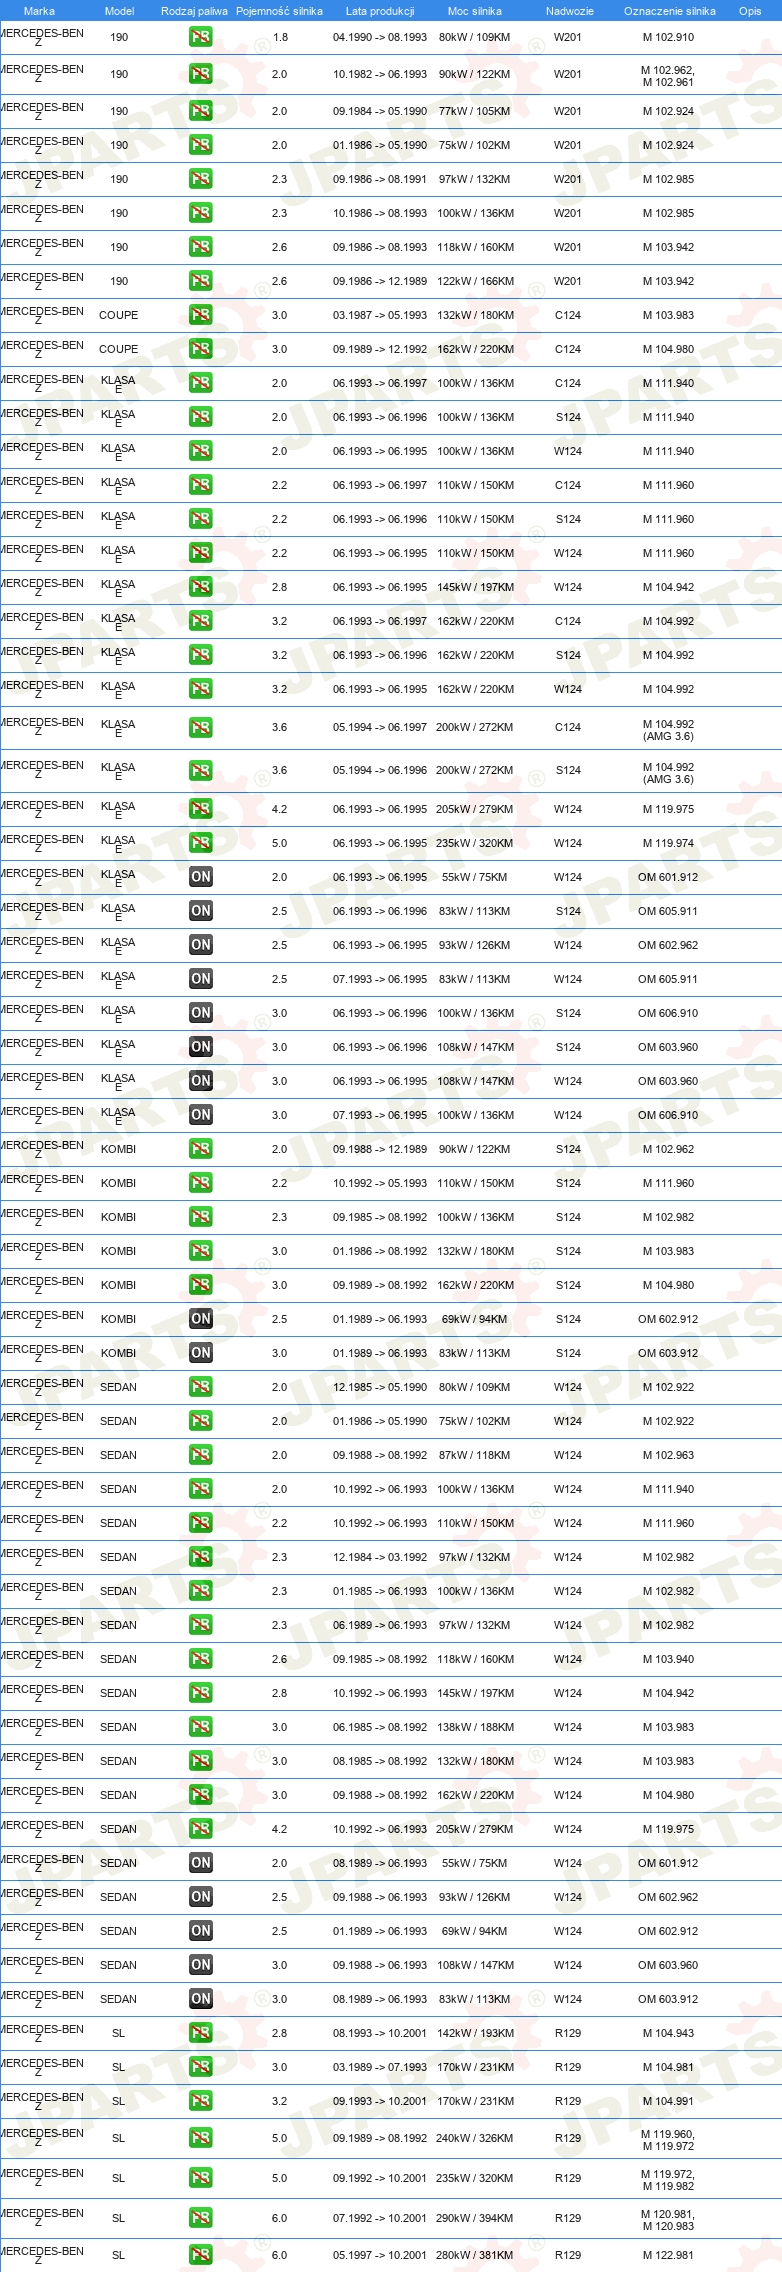Click petrol icon in KLASA E 4.2 row
The image size is (782, 2272).
(200, 809)
